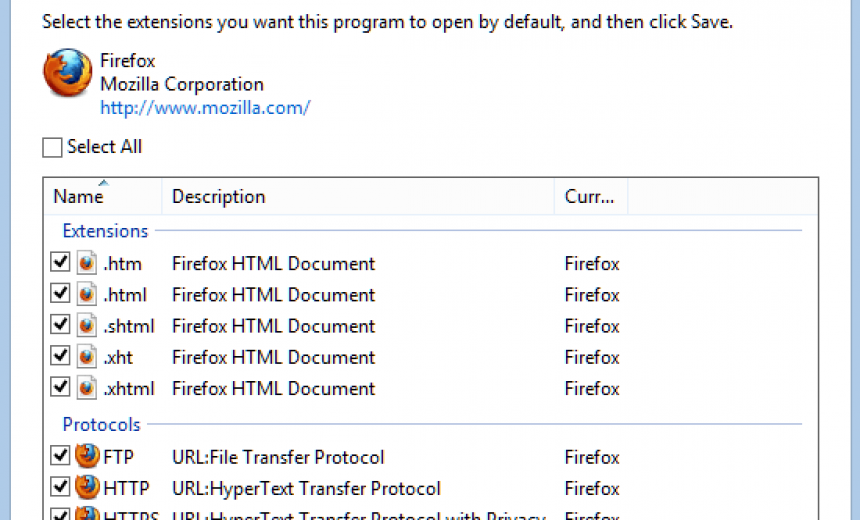
Task: Open the http://www.mozilla.com/ link
Action: [205, 107]
